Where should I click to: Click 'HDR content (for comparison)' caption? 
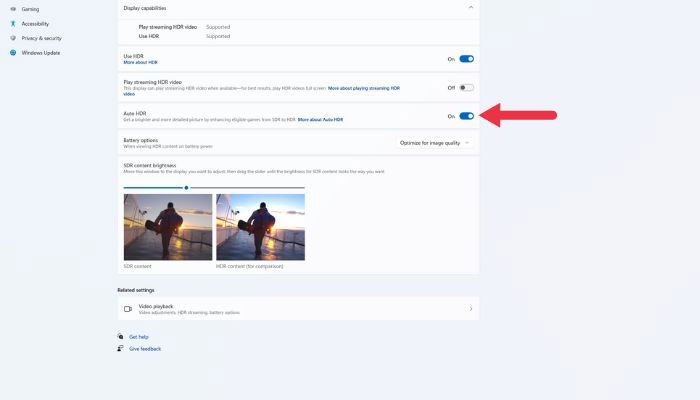click(250, 267)
